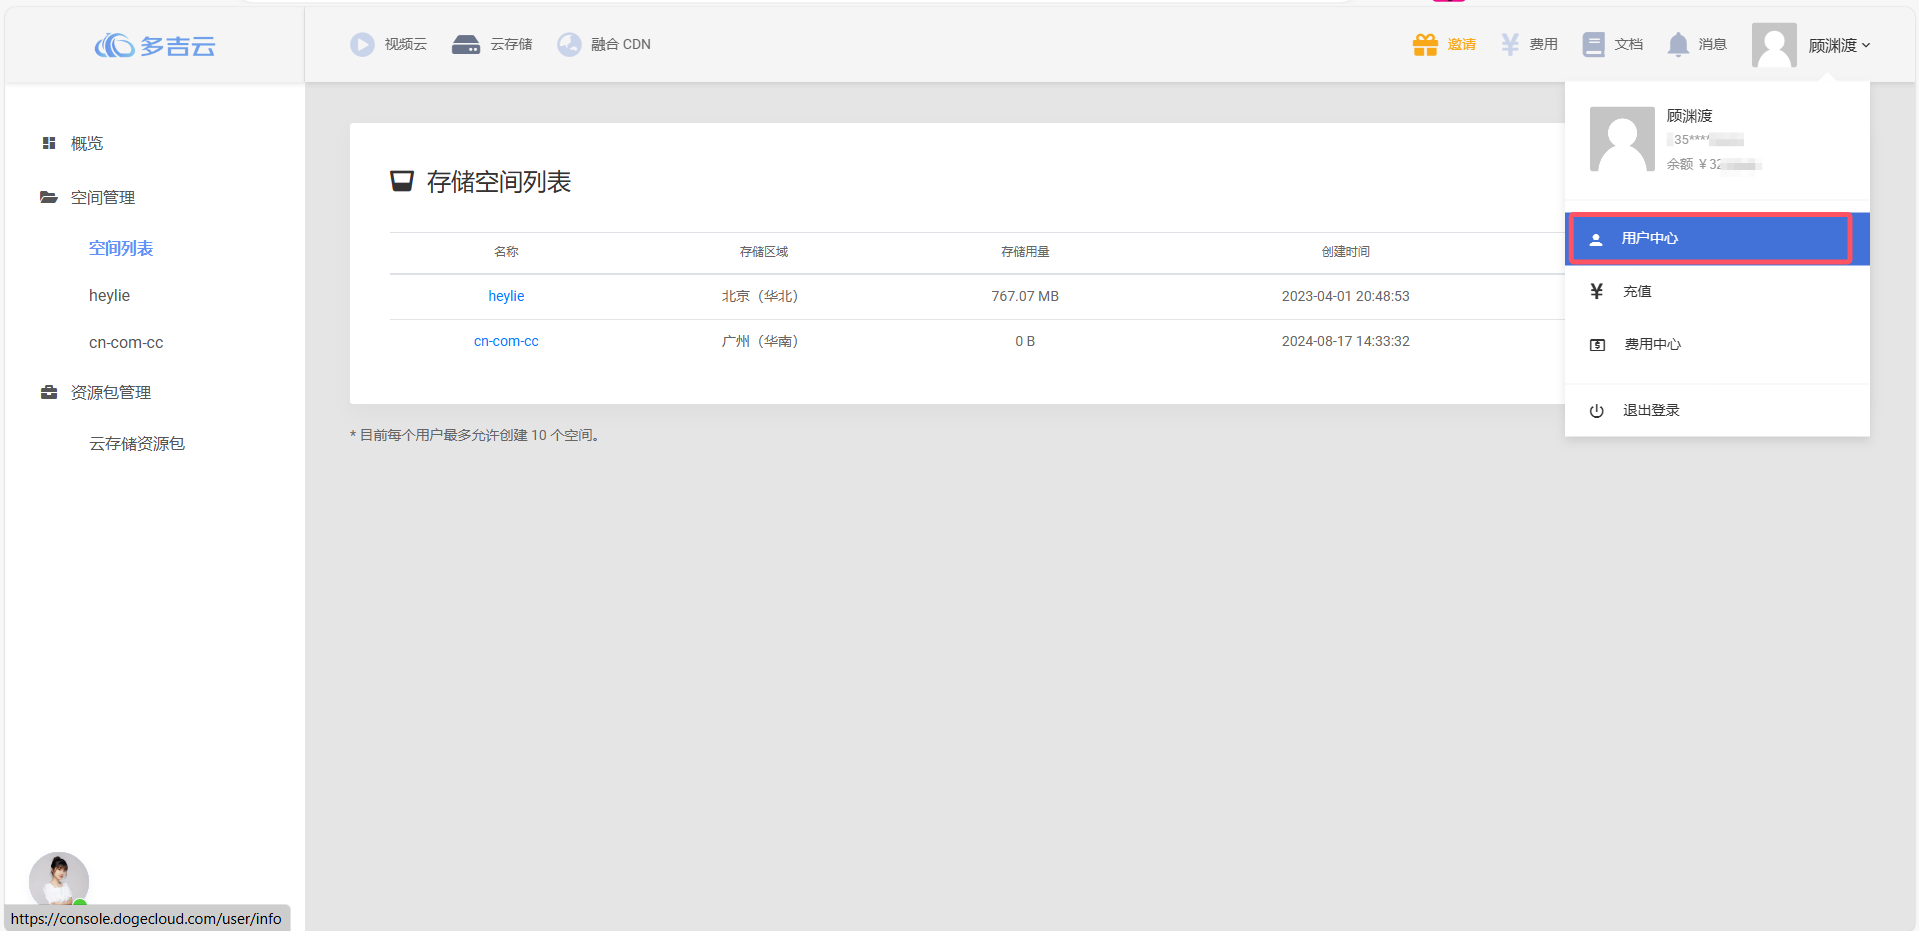Click 退出登录 to log out
The height and width of the screenshot is (931, 1919).
pyautogui.click(x=1650, y=410)
